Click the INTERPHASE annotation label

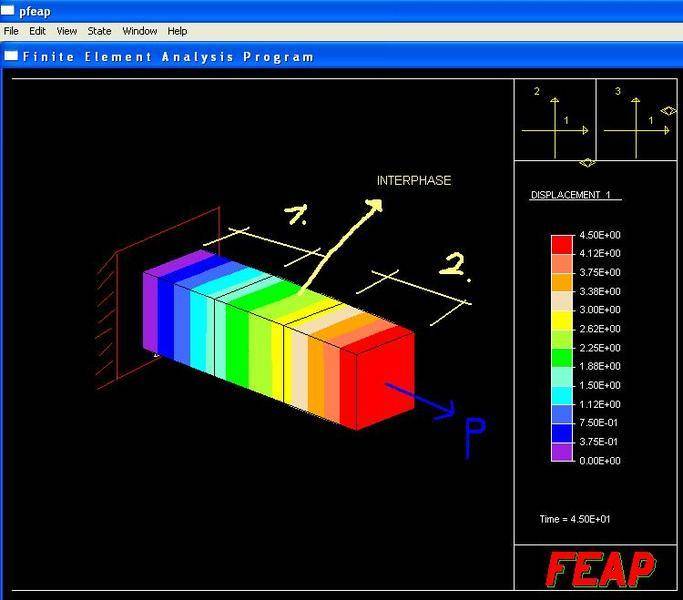[x=413, y=181]
